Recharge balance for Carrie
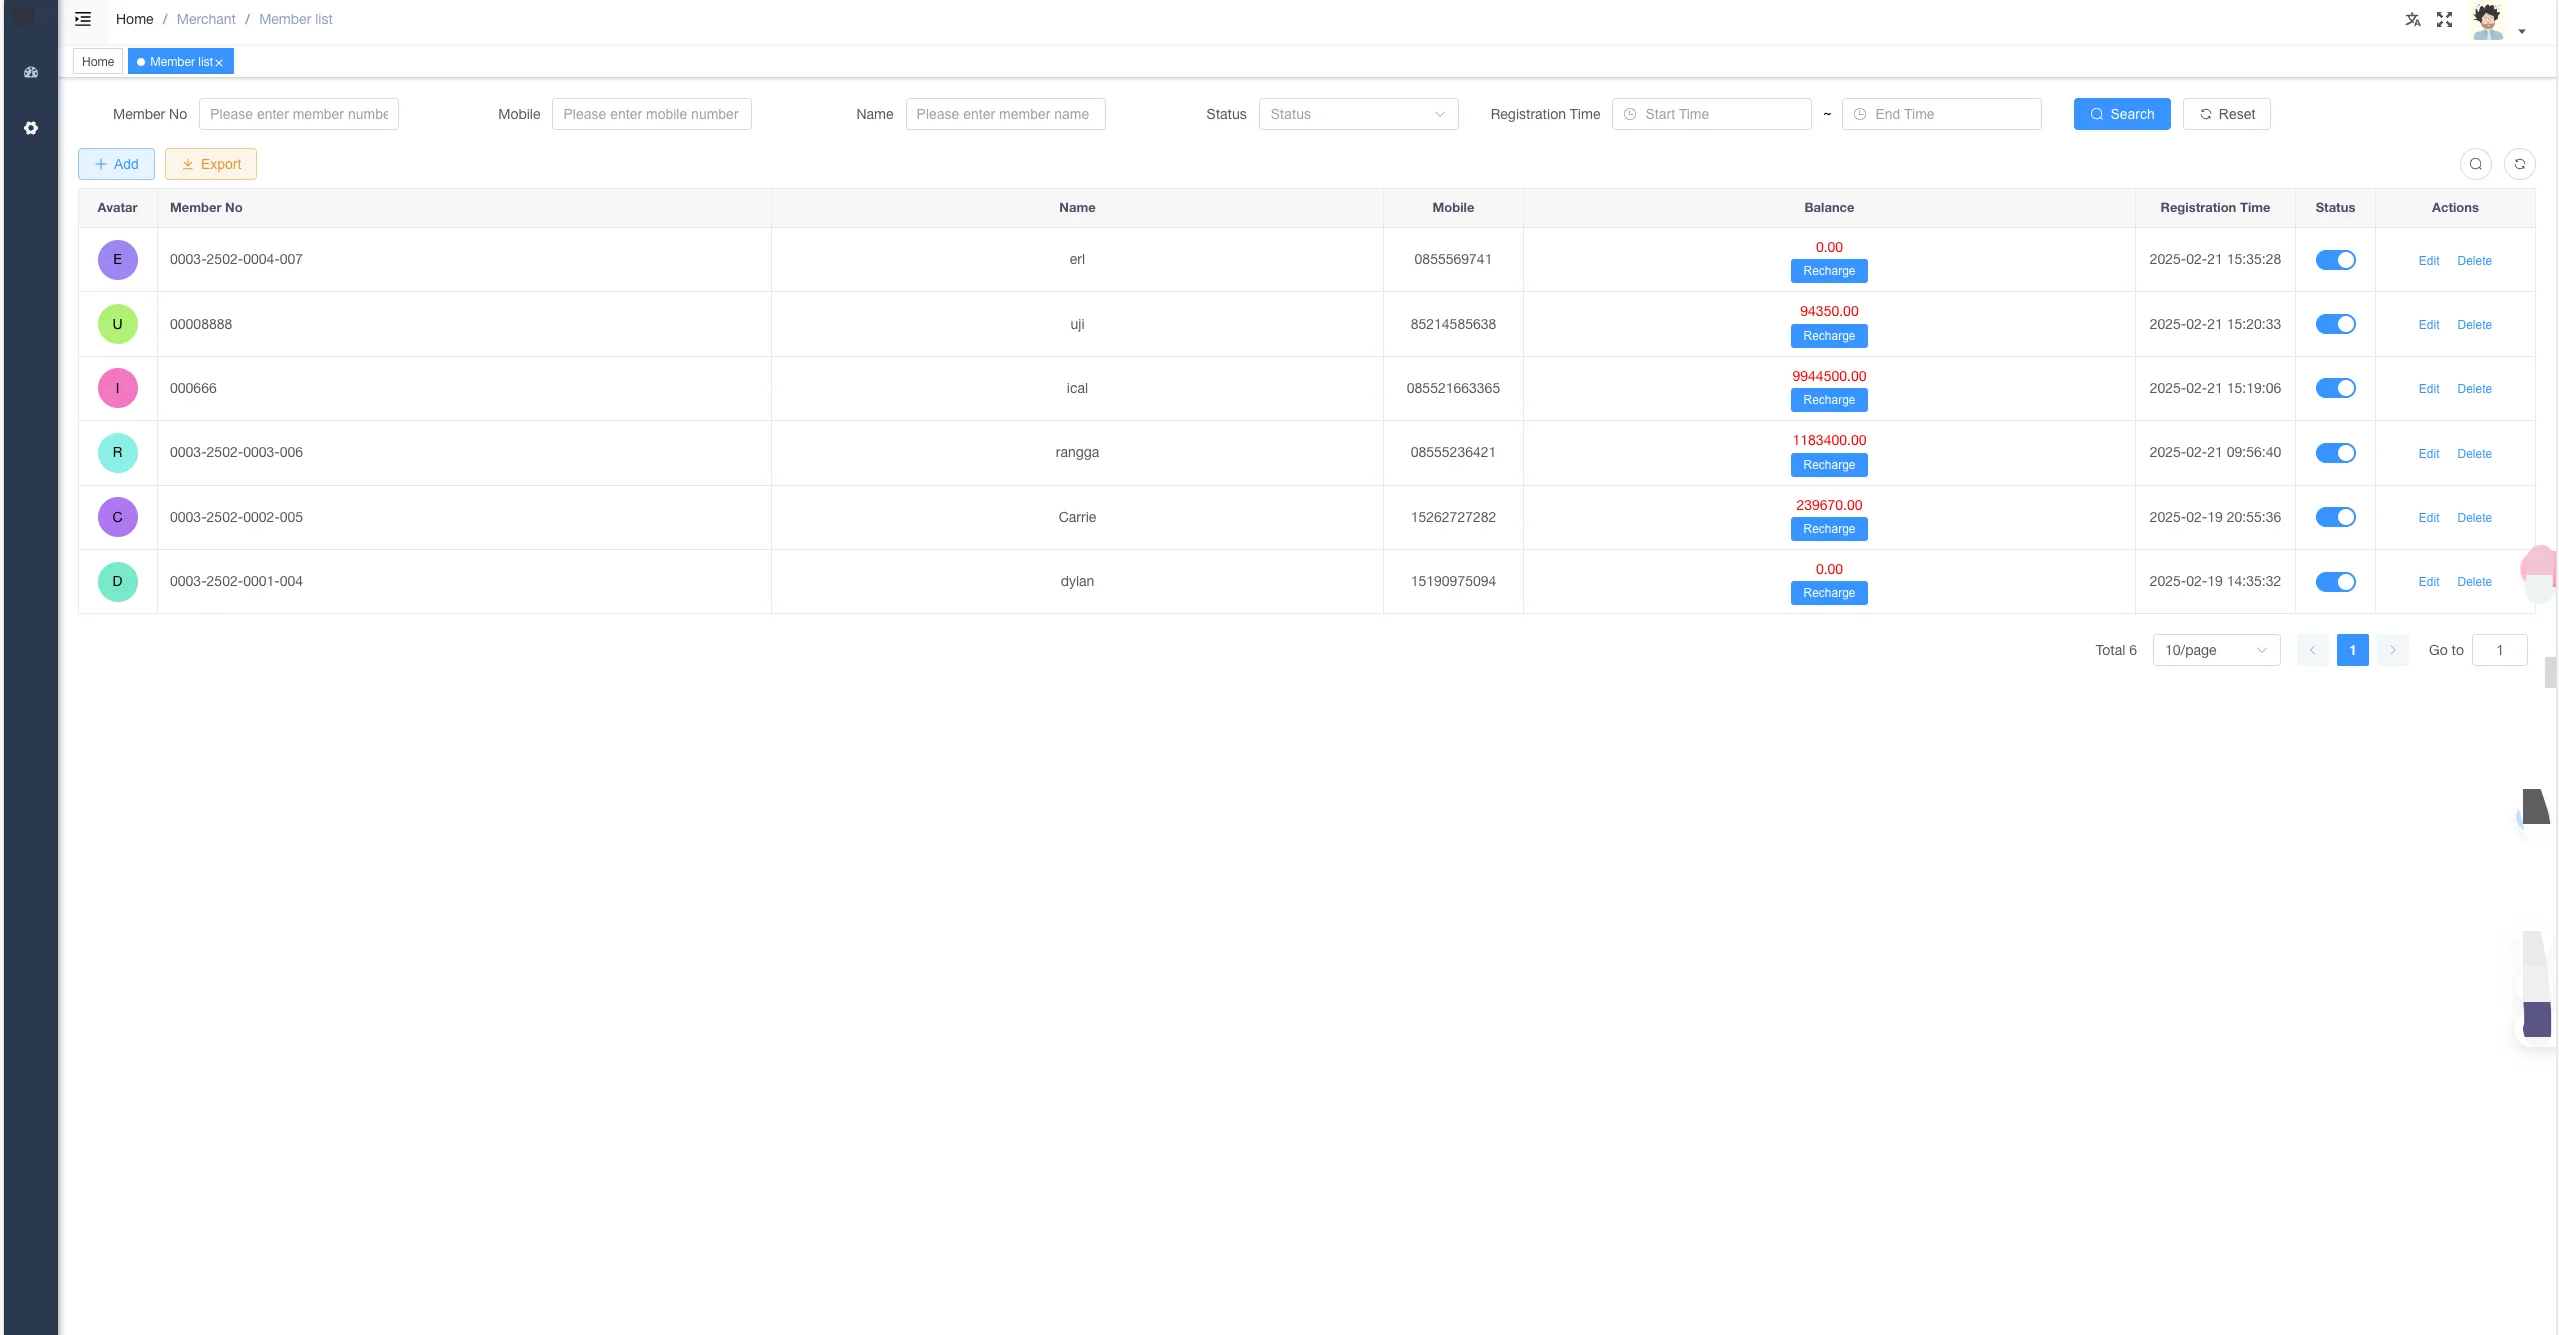This screenshot has width=2559, height=1335. 1828,529
